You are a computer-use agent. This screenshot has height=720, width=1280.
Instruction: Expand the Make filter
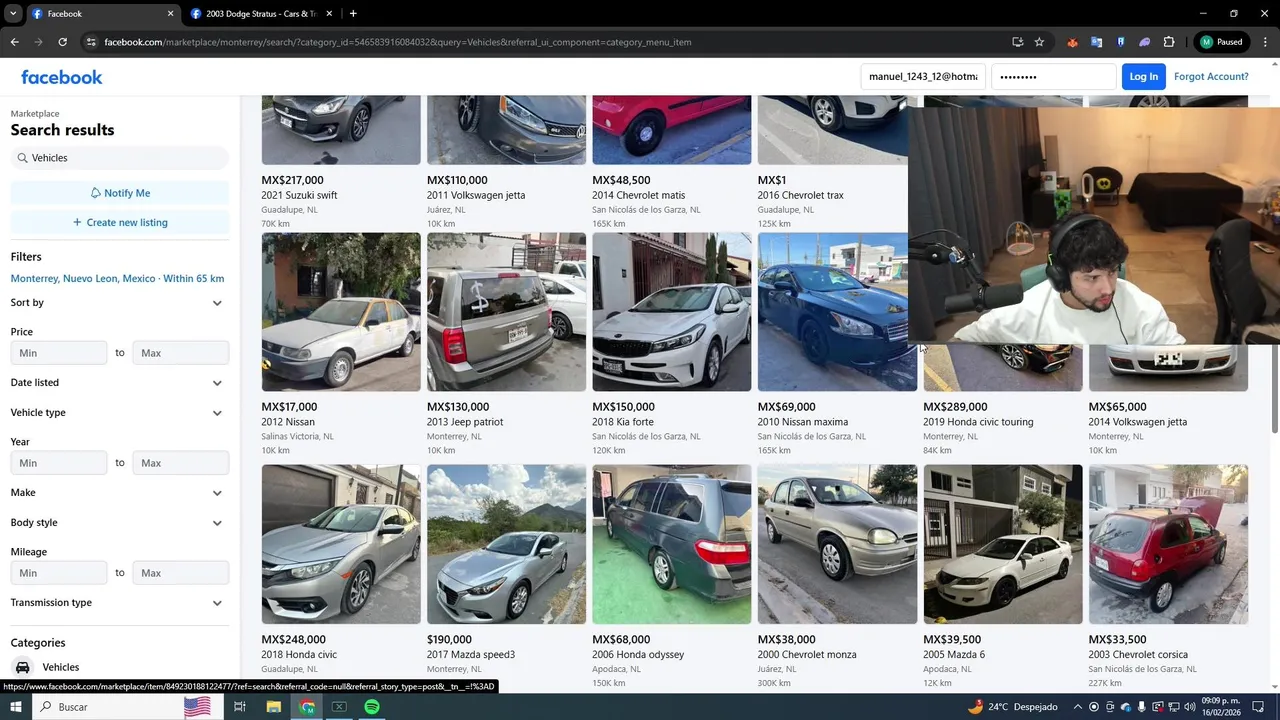[120, 493]
